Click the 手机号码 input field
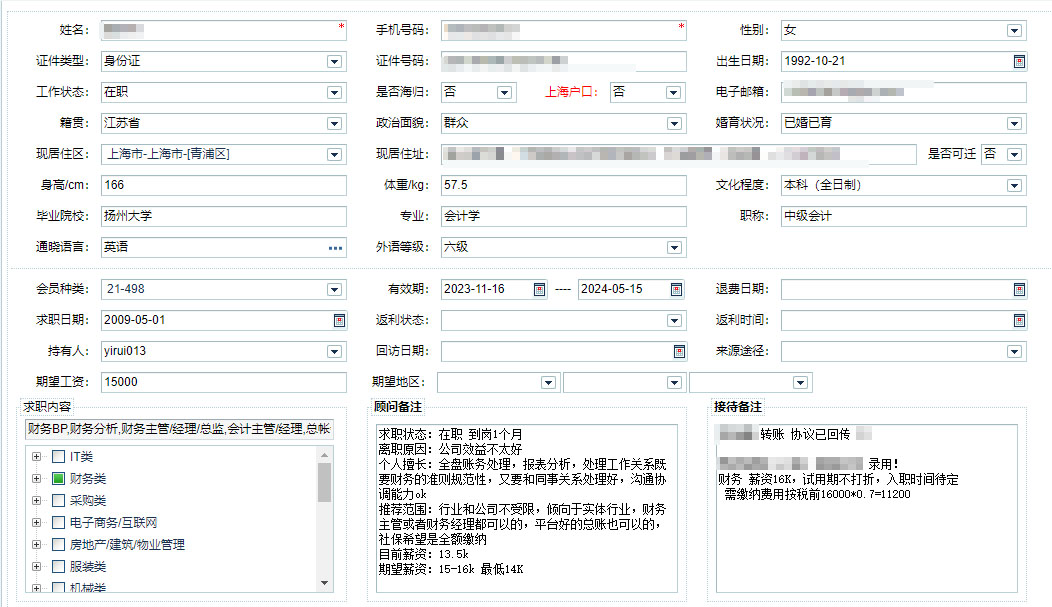 click(x=564, y=30)
